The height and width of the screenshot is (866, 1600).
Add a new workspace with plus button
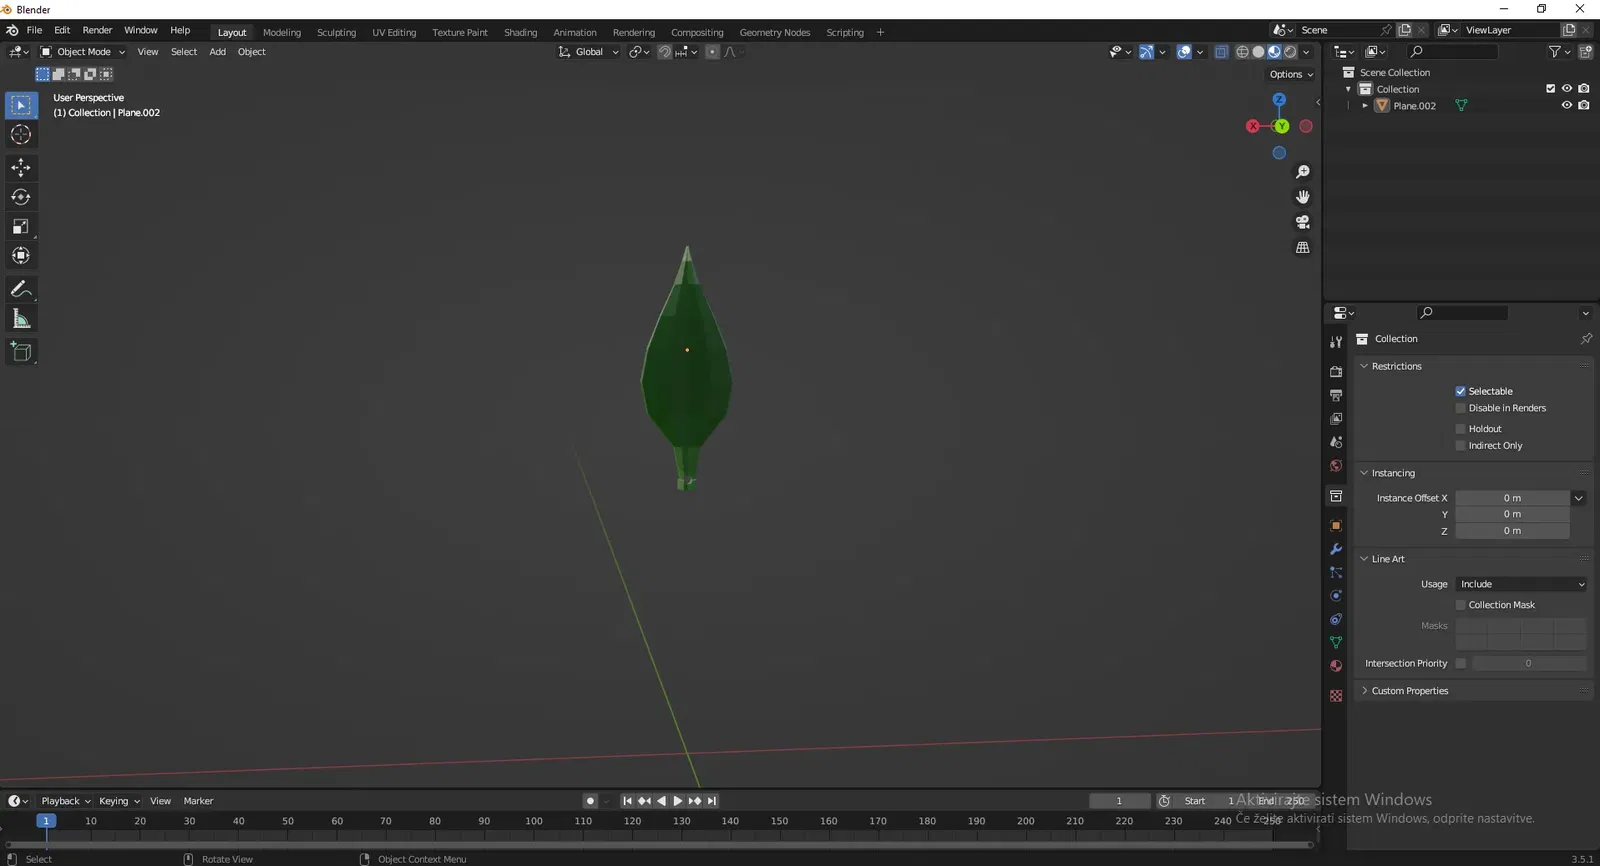(x=880, y=32)
